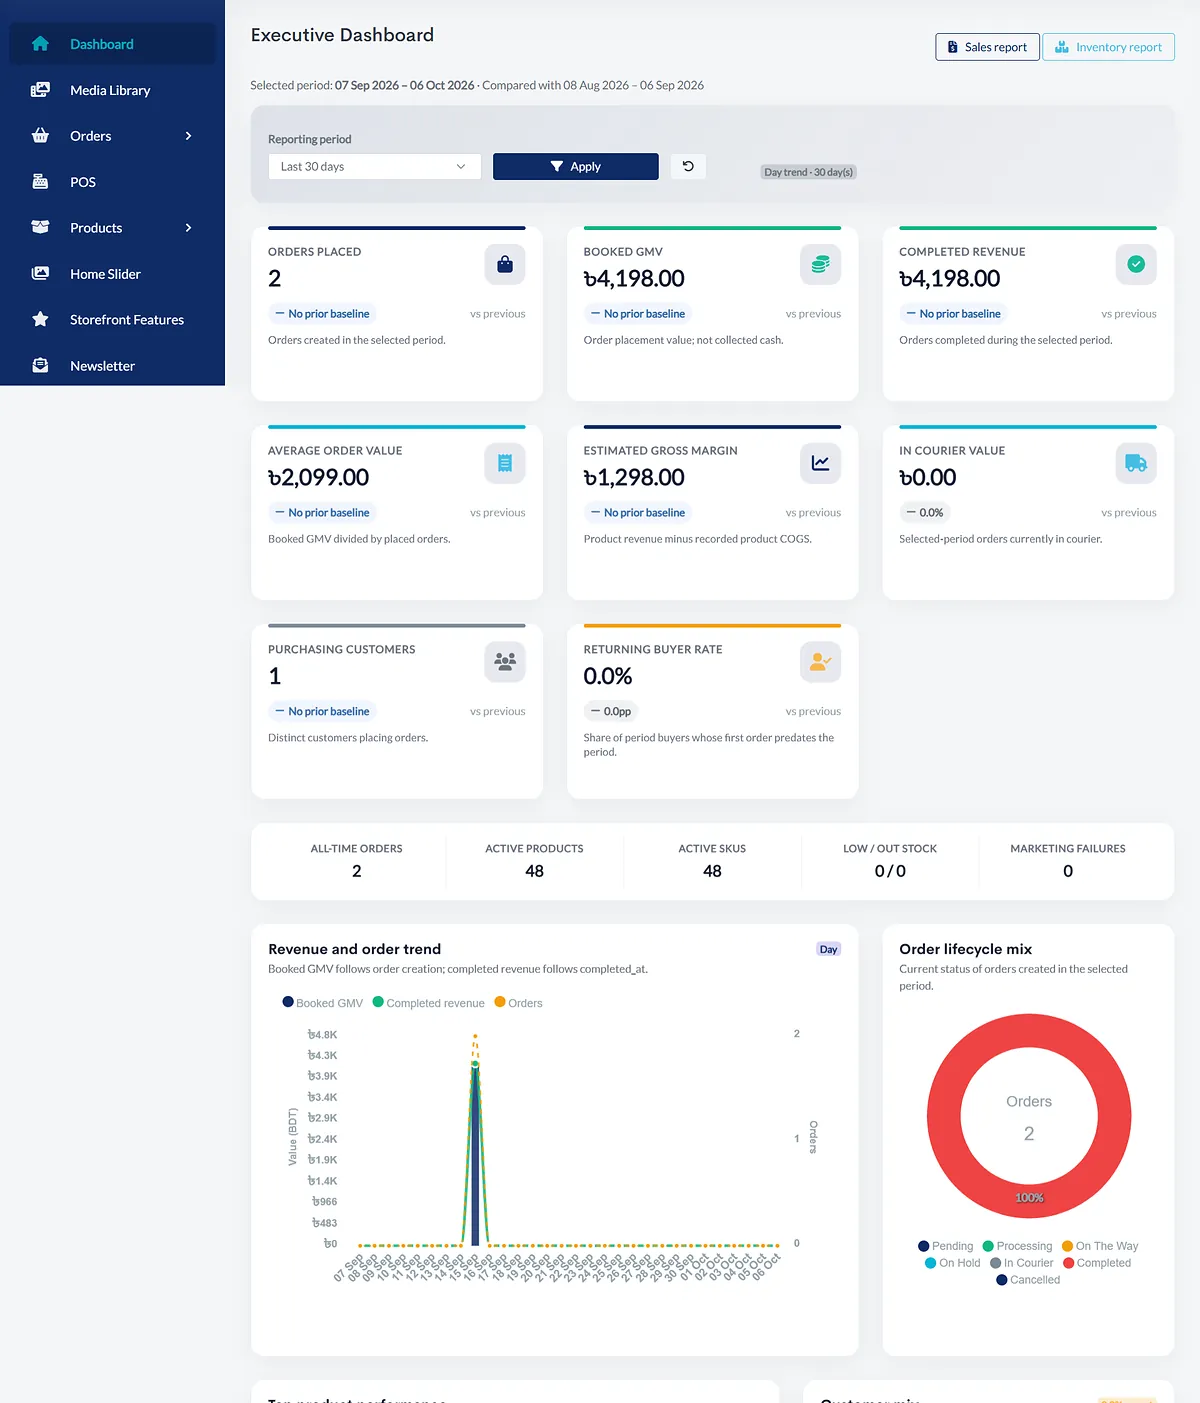
Task: Click ৳1,298.00 estimated gross margin value
Action: pos(634,477)
